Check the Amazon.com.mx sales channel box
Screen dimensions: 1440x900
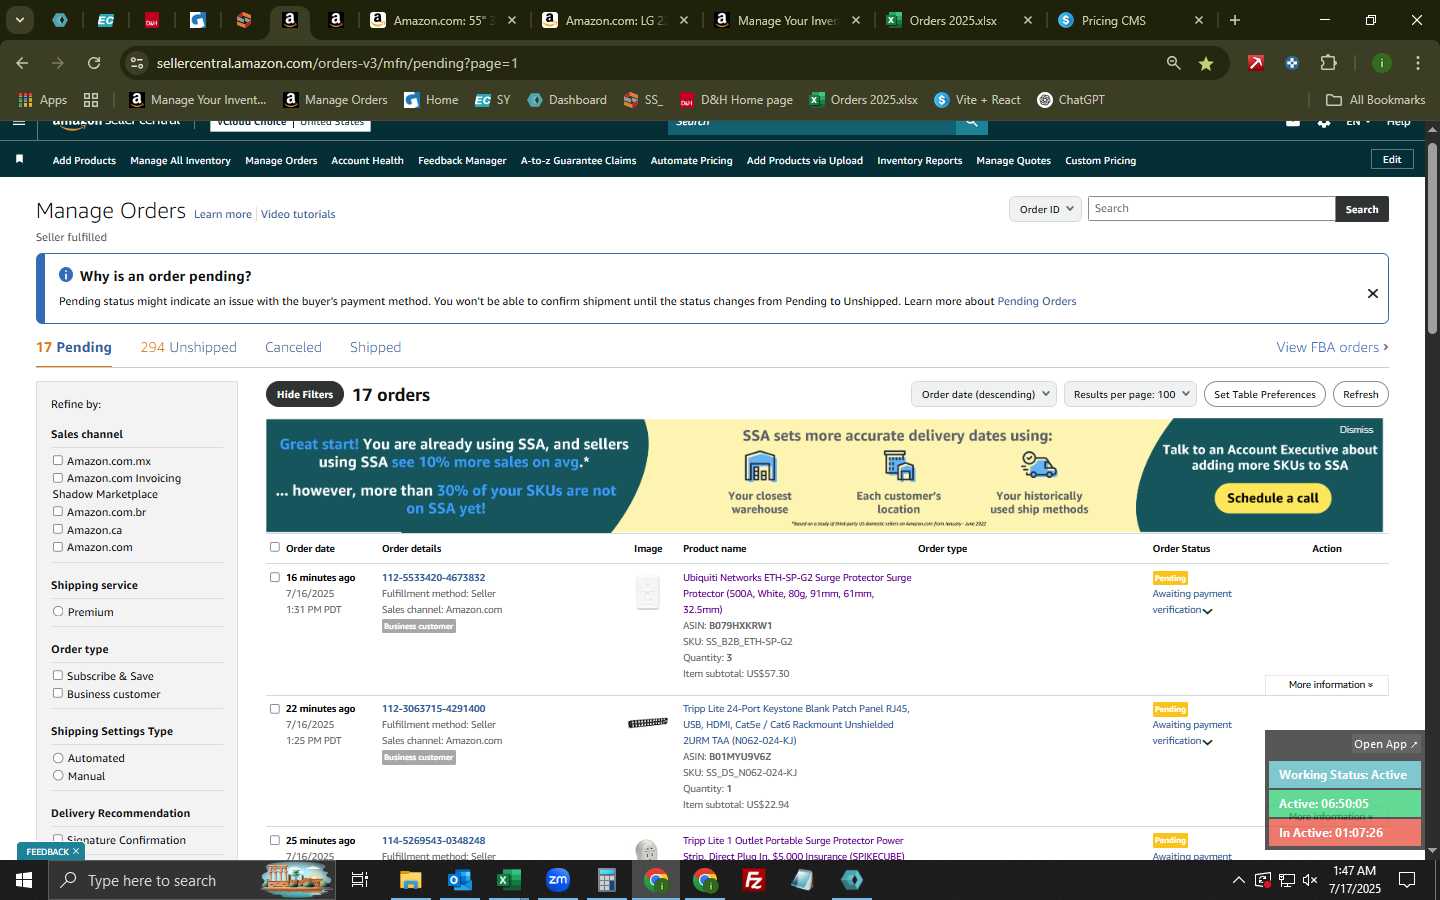(58, 460)
